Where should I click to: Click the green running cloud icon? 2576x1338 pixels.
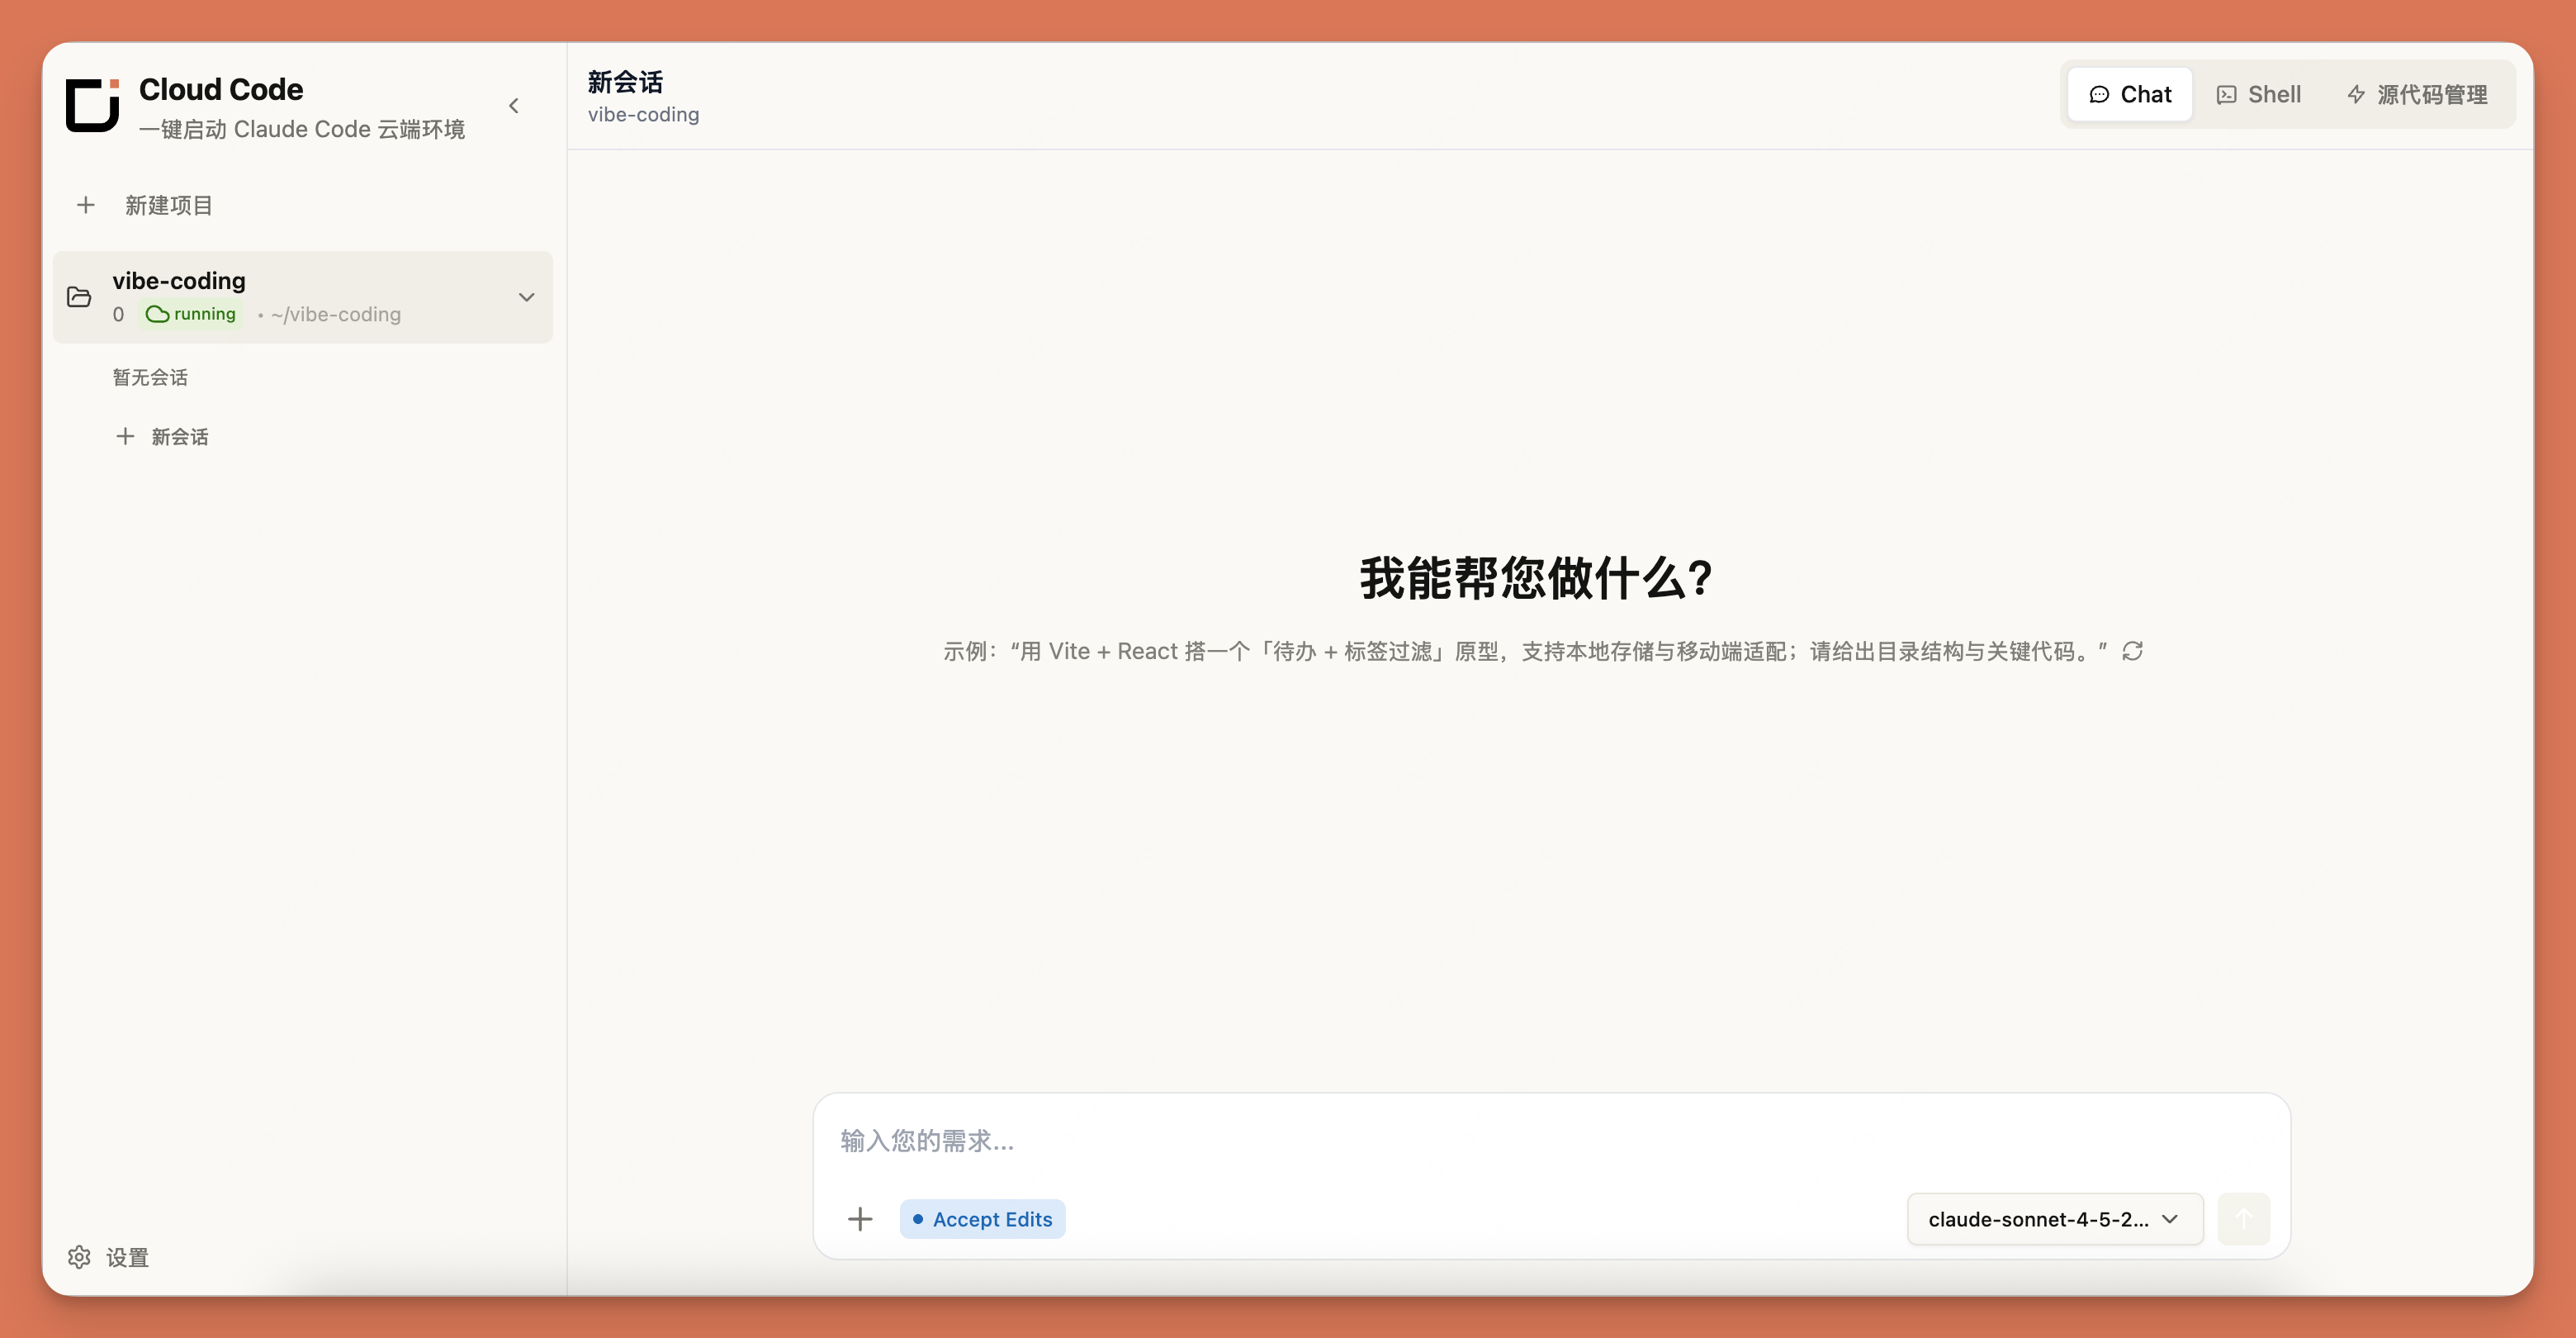pyautogui.click(x=159, y=314)
